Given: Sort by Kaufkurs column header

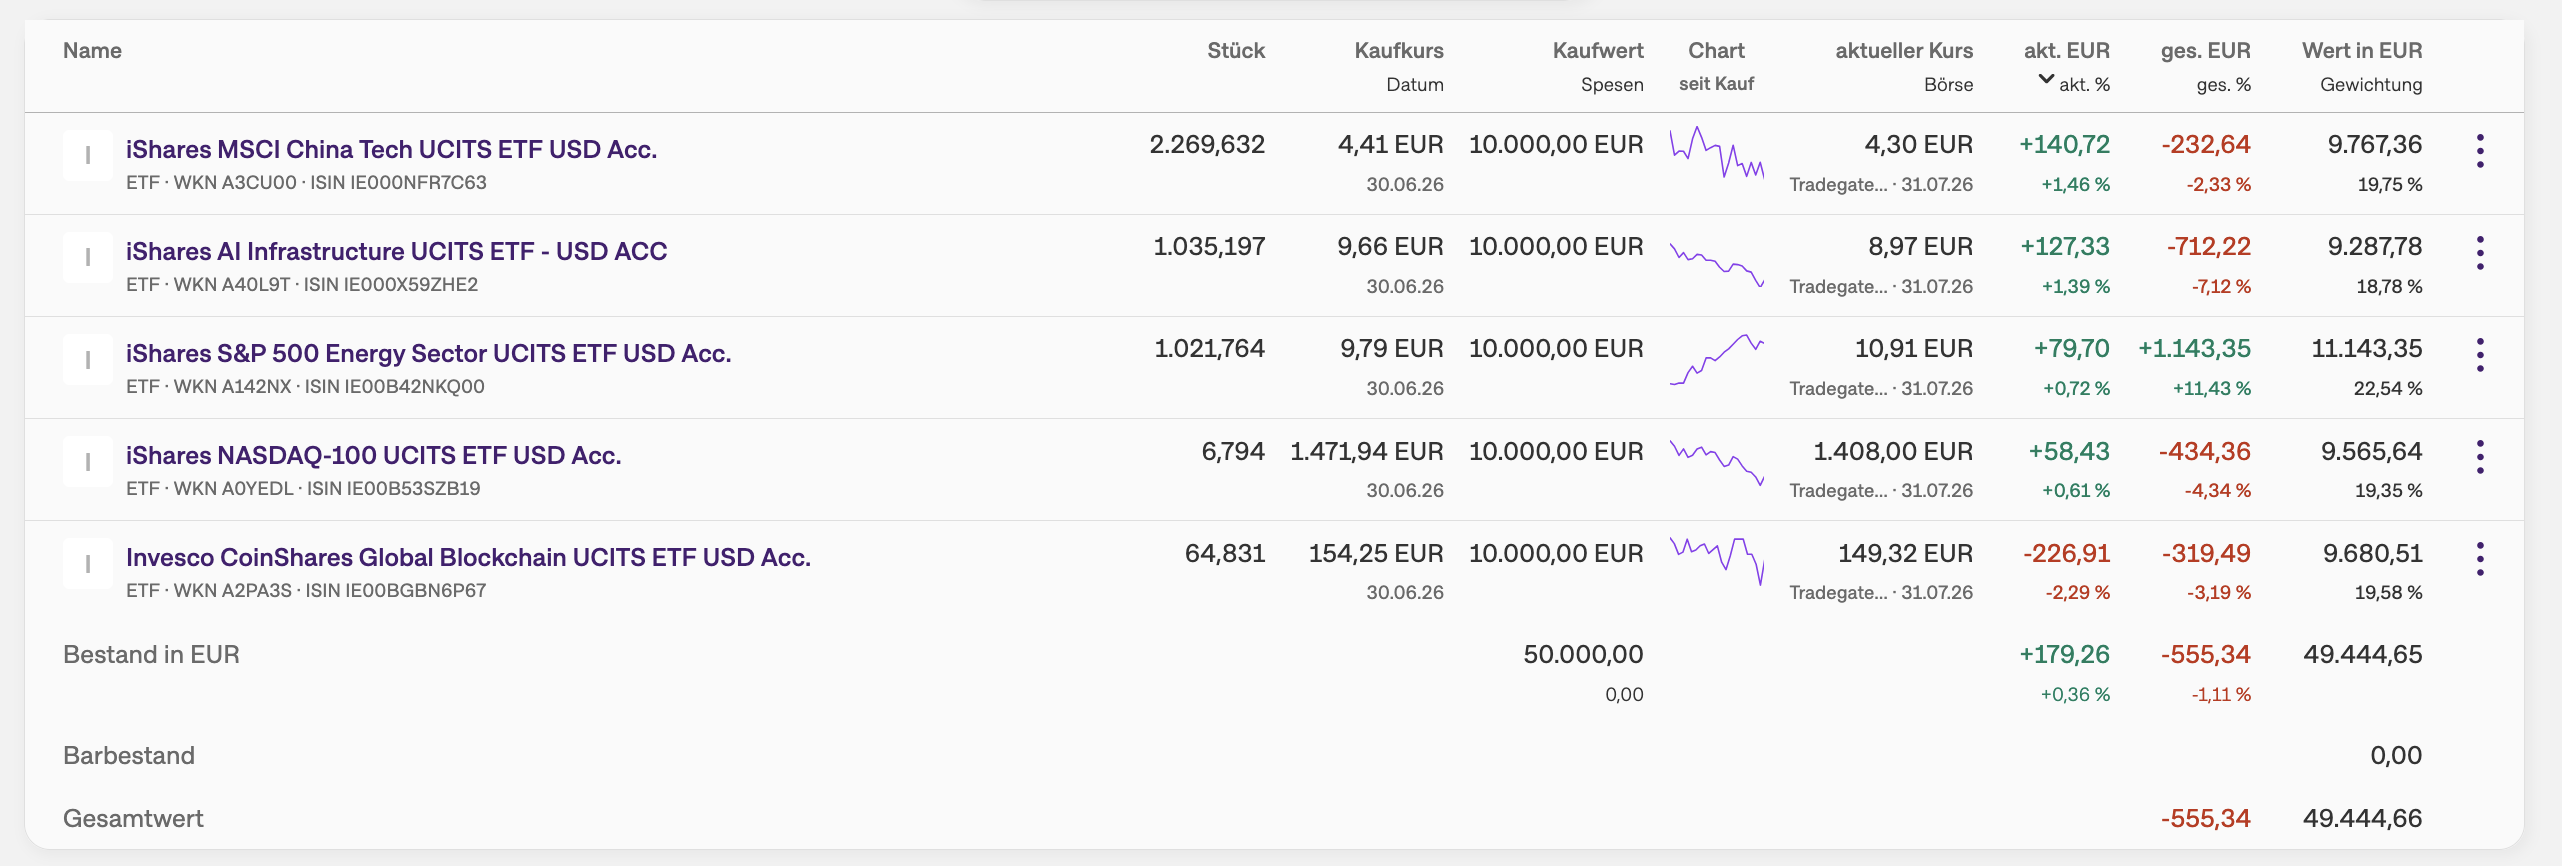Looking at the screenshot, I should click(x=1399, y=50).
